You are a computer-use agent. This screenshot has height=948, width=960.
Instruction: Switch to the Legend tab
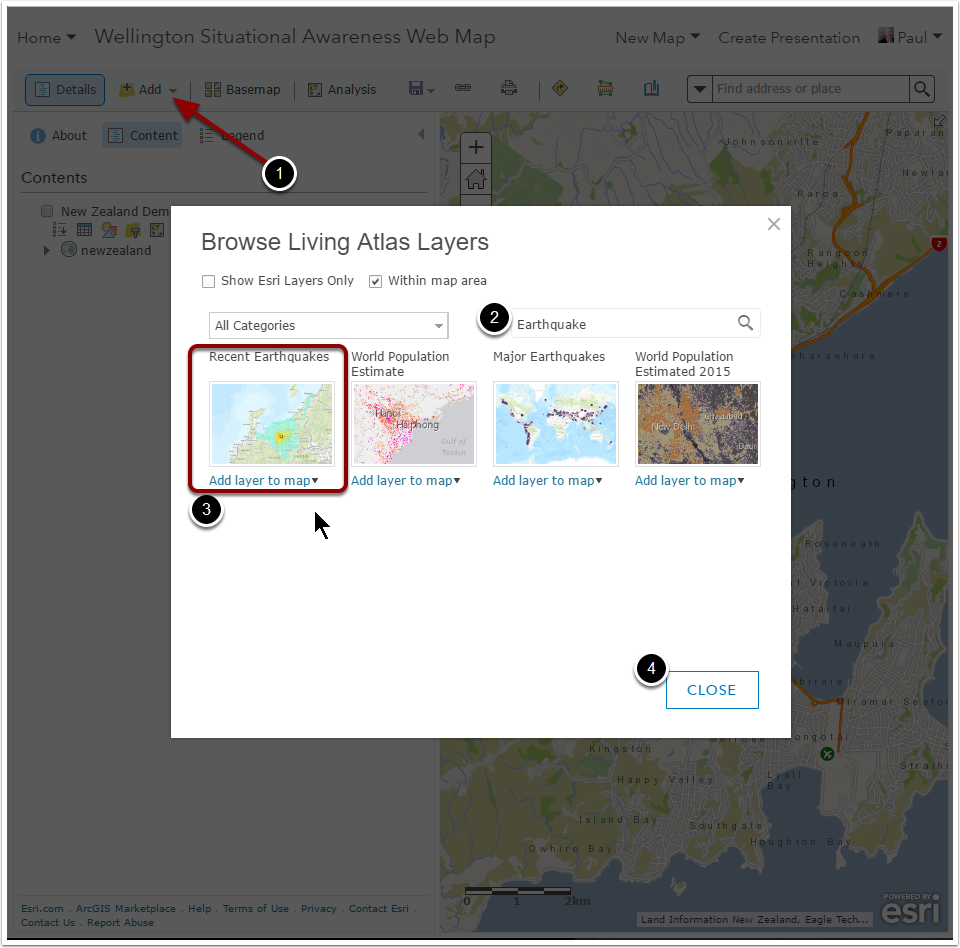pos(232,135)
